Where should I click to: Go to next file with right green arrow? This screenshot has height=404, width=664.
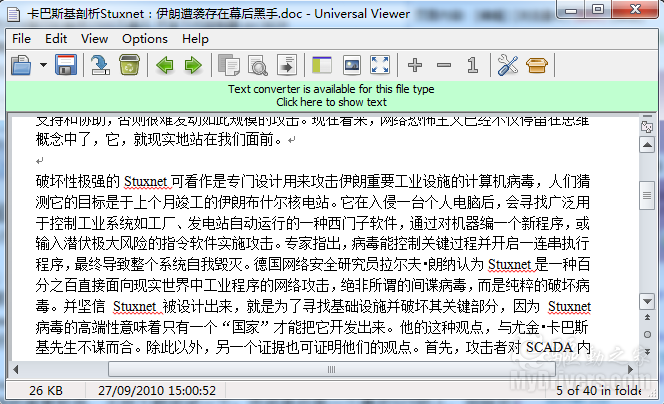coord(193,65)
